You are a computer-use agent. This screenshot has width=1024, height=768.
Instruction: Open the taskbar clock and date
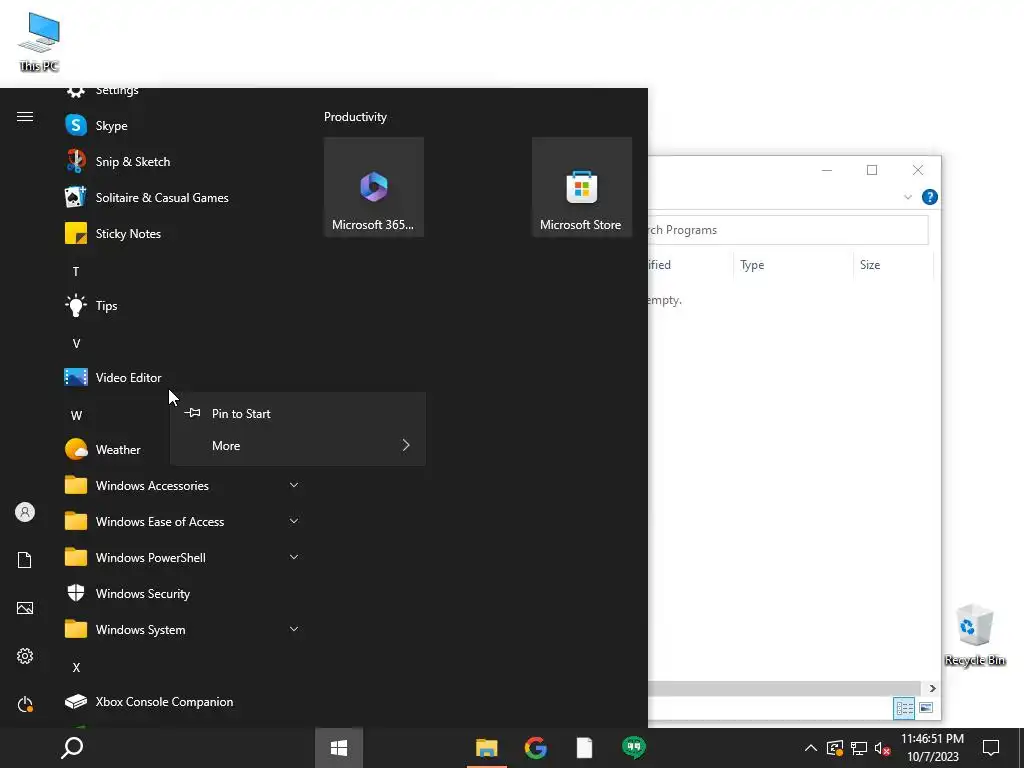tap(933, 748)
